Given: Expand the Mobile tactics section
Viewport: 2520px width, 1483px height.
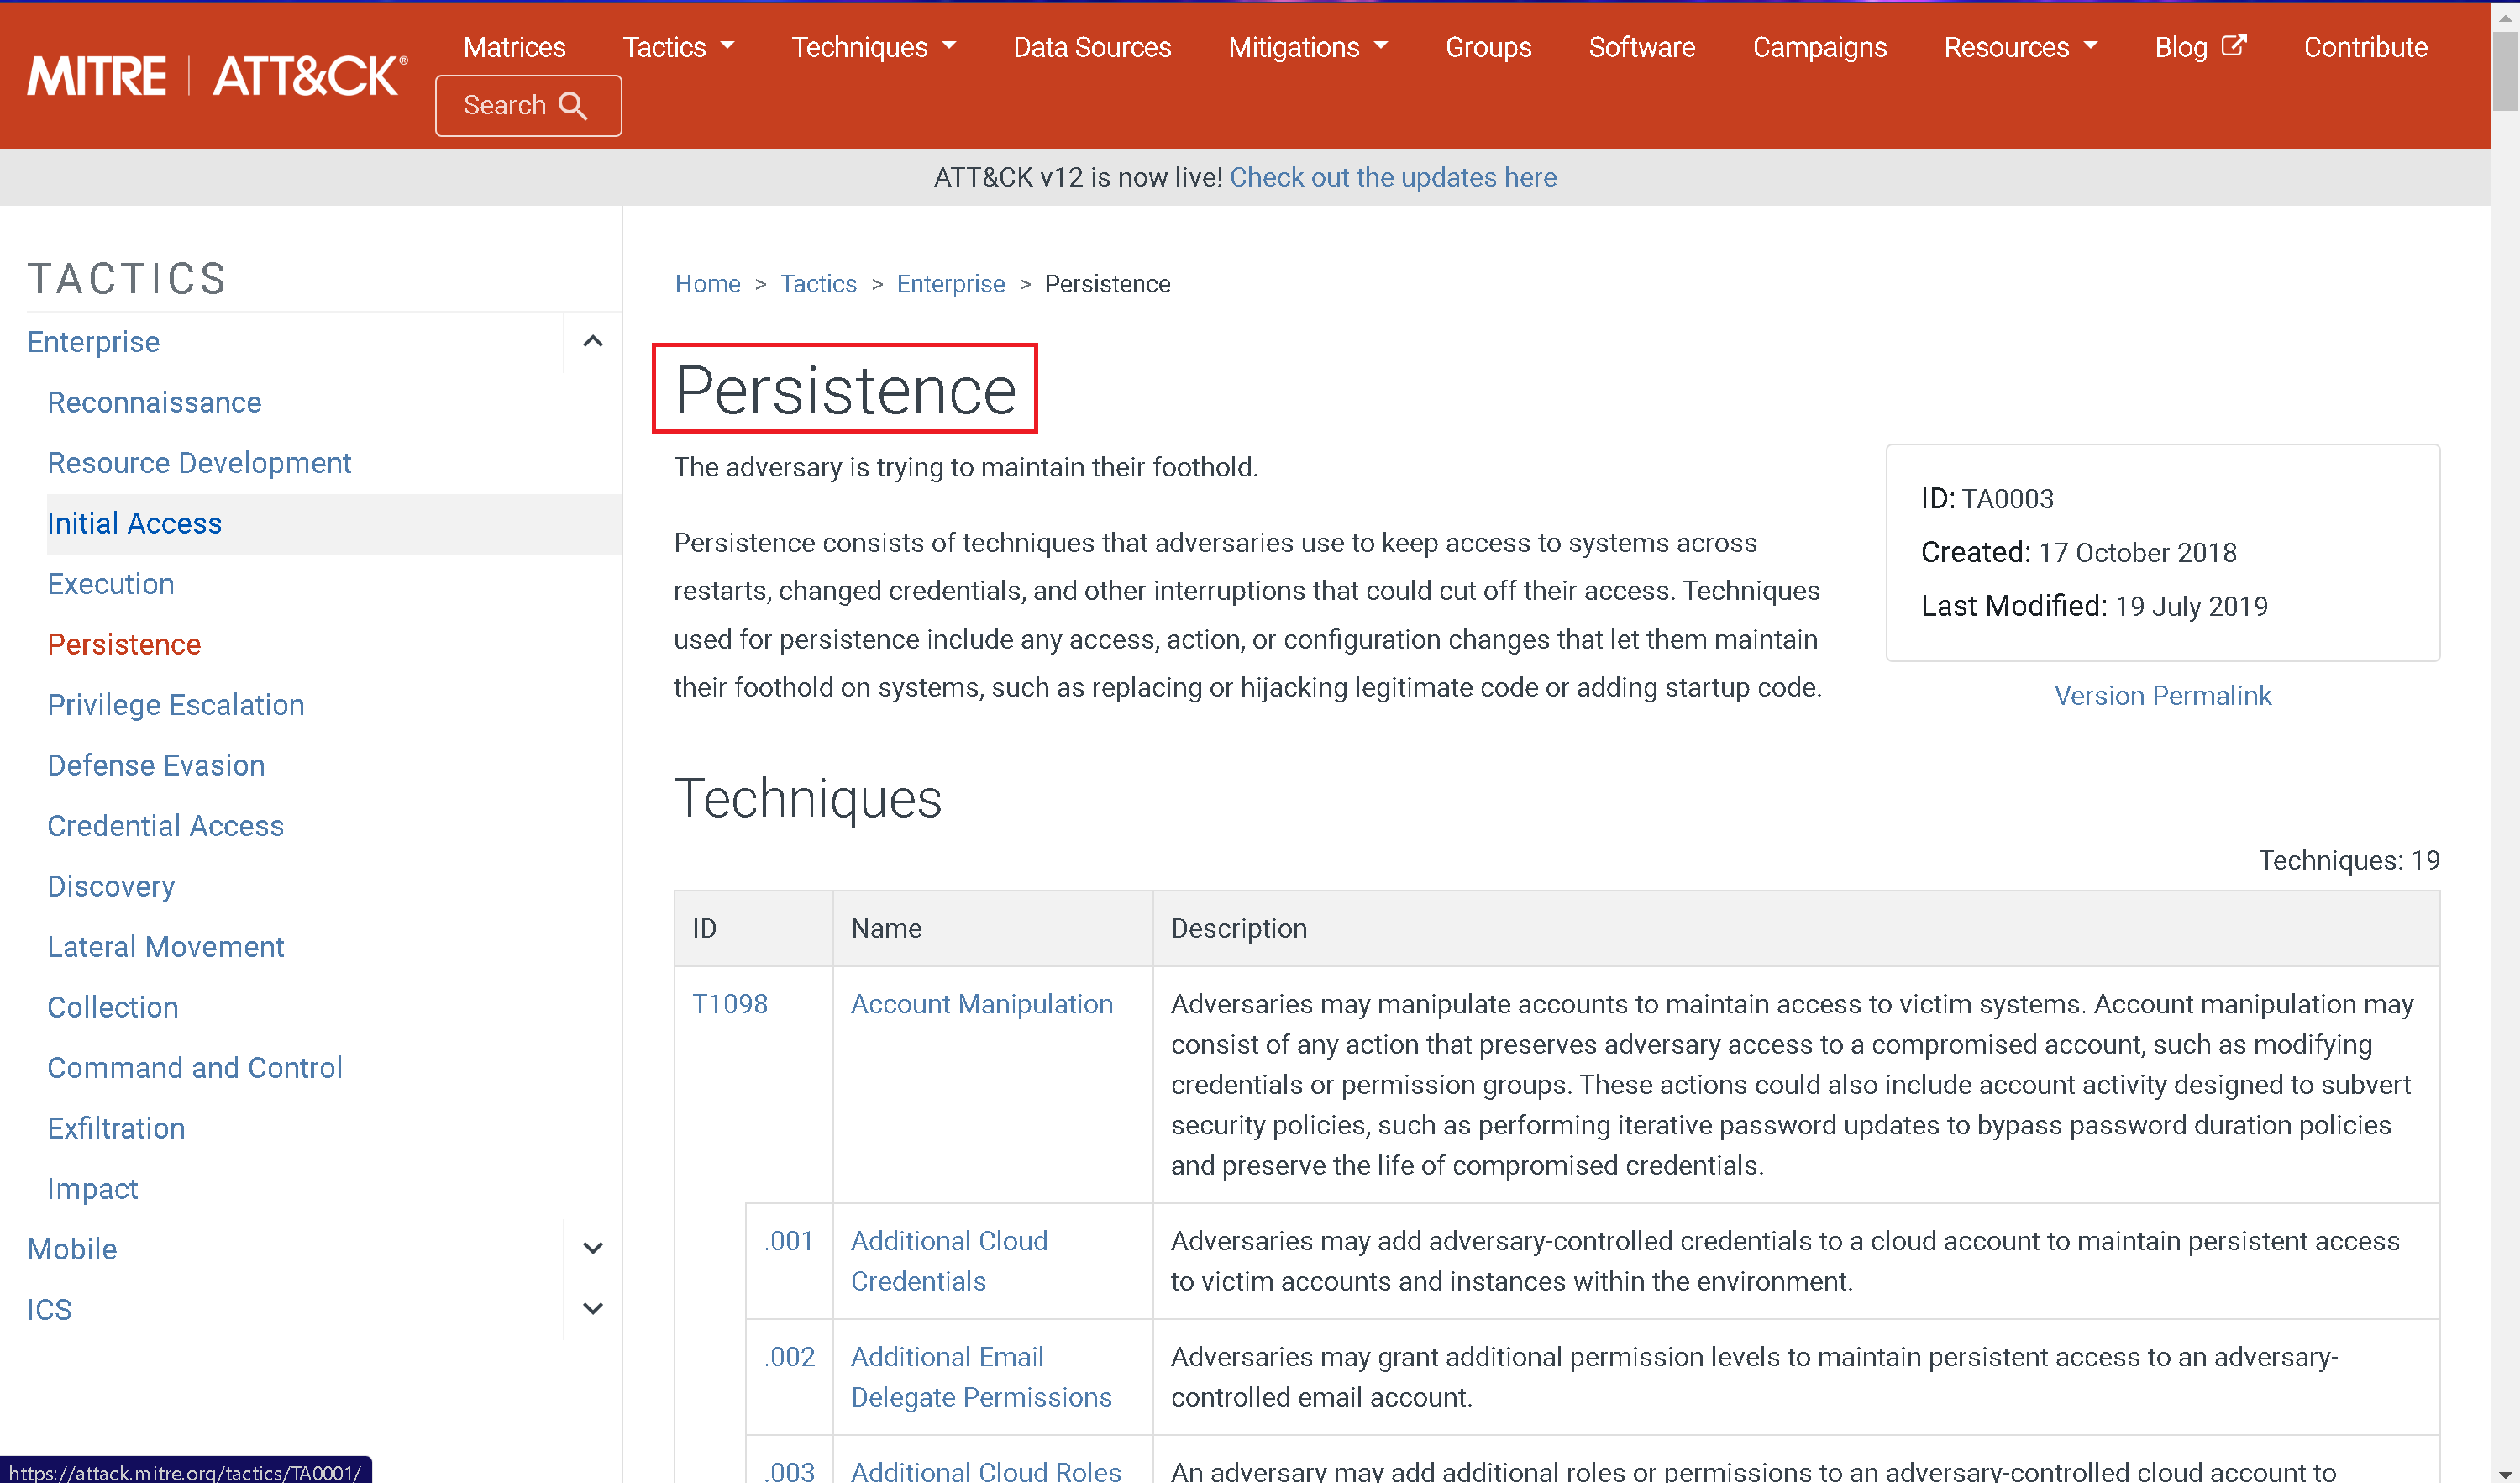Looking at the screenshot, I should (592, 1248).
